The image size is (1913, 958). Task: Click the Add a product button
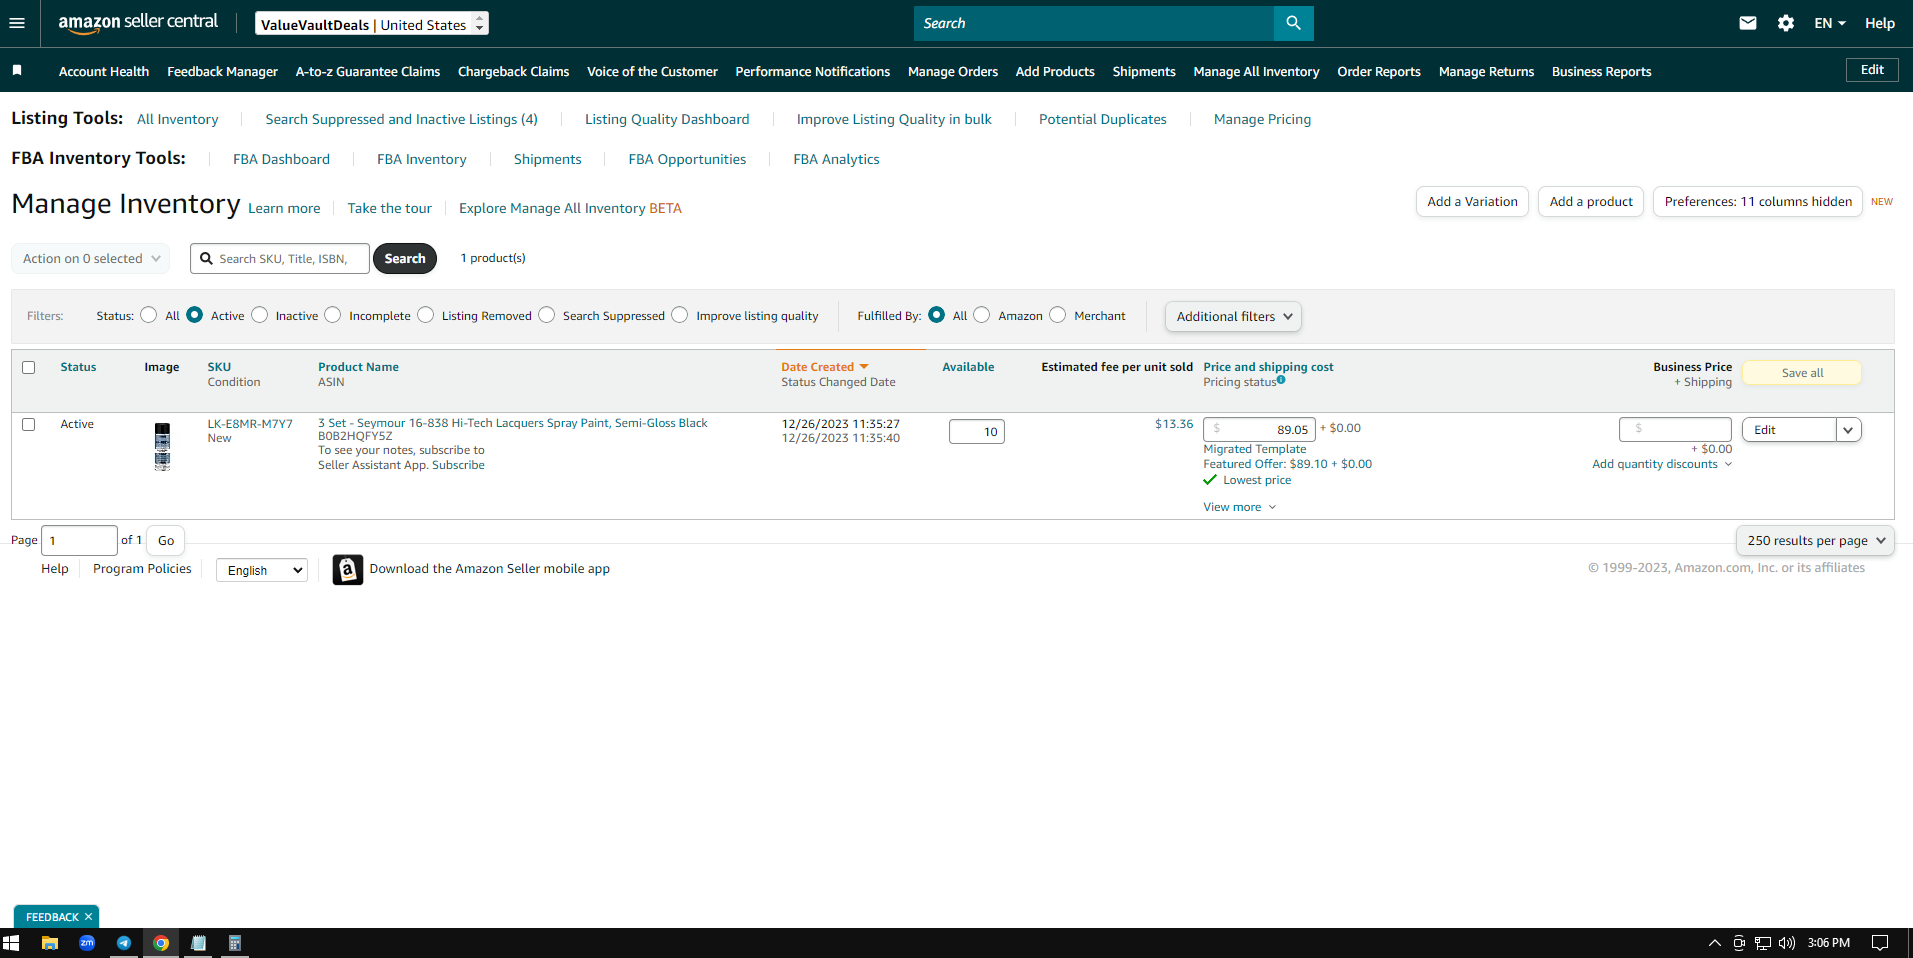tap(1591, 201)
